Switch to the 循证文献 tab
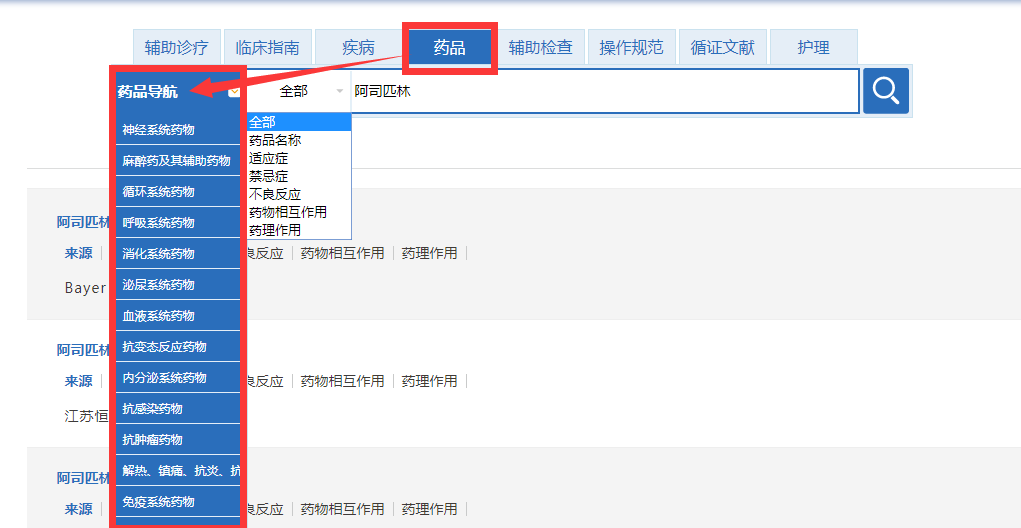Viewport: 1021px width, 528px height. point(723,48)
